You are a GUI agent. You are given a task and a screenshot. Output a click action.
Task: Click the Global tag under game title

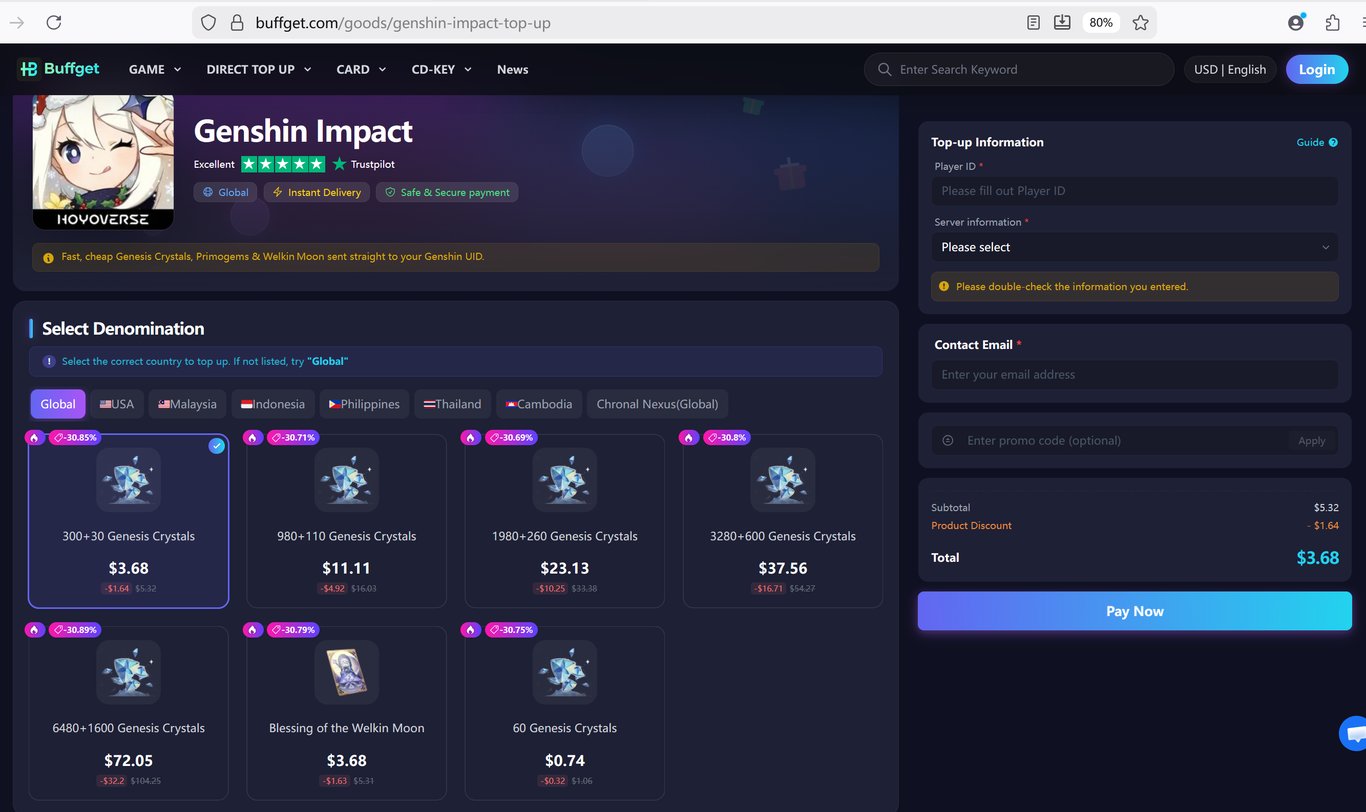point(226,192)
